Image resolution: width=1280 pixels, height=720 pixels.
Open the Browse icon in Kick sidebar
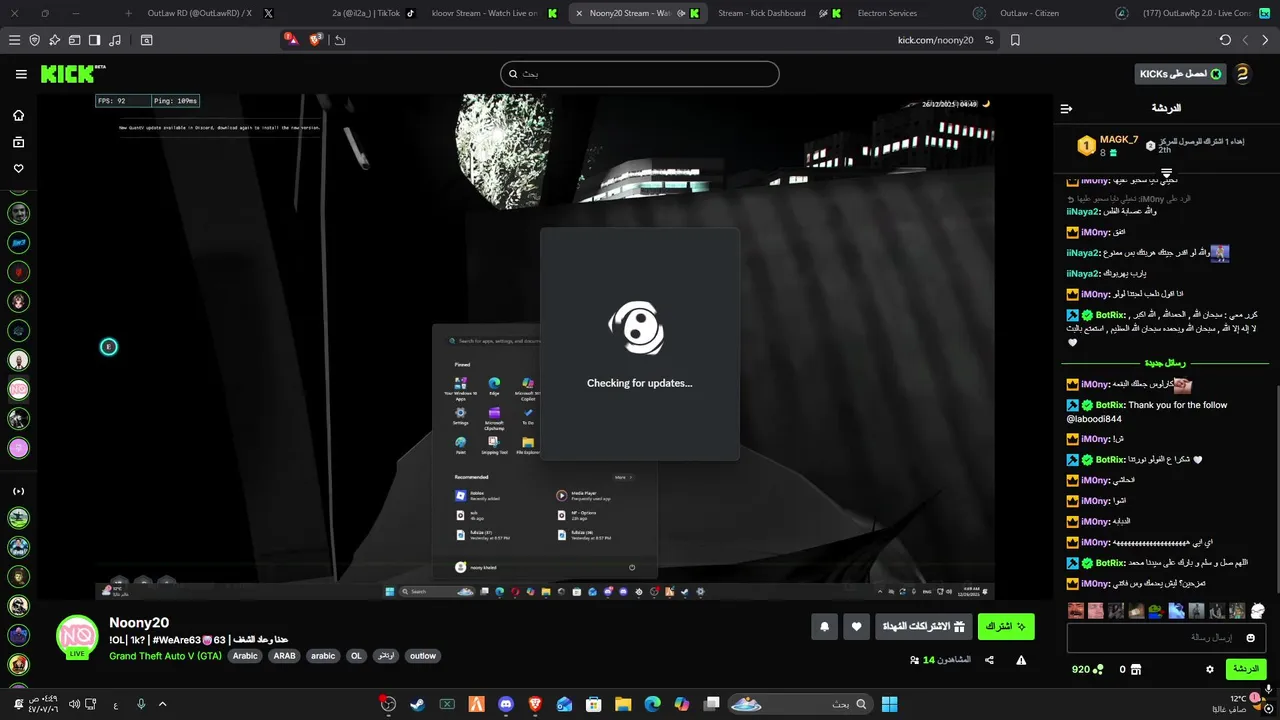pyautogui.click(x=18, y=142)
